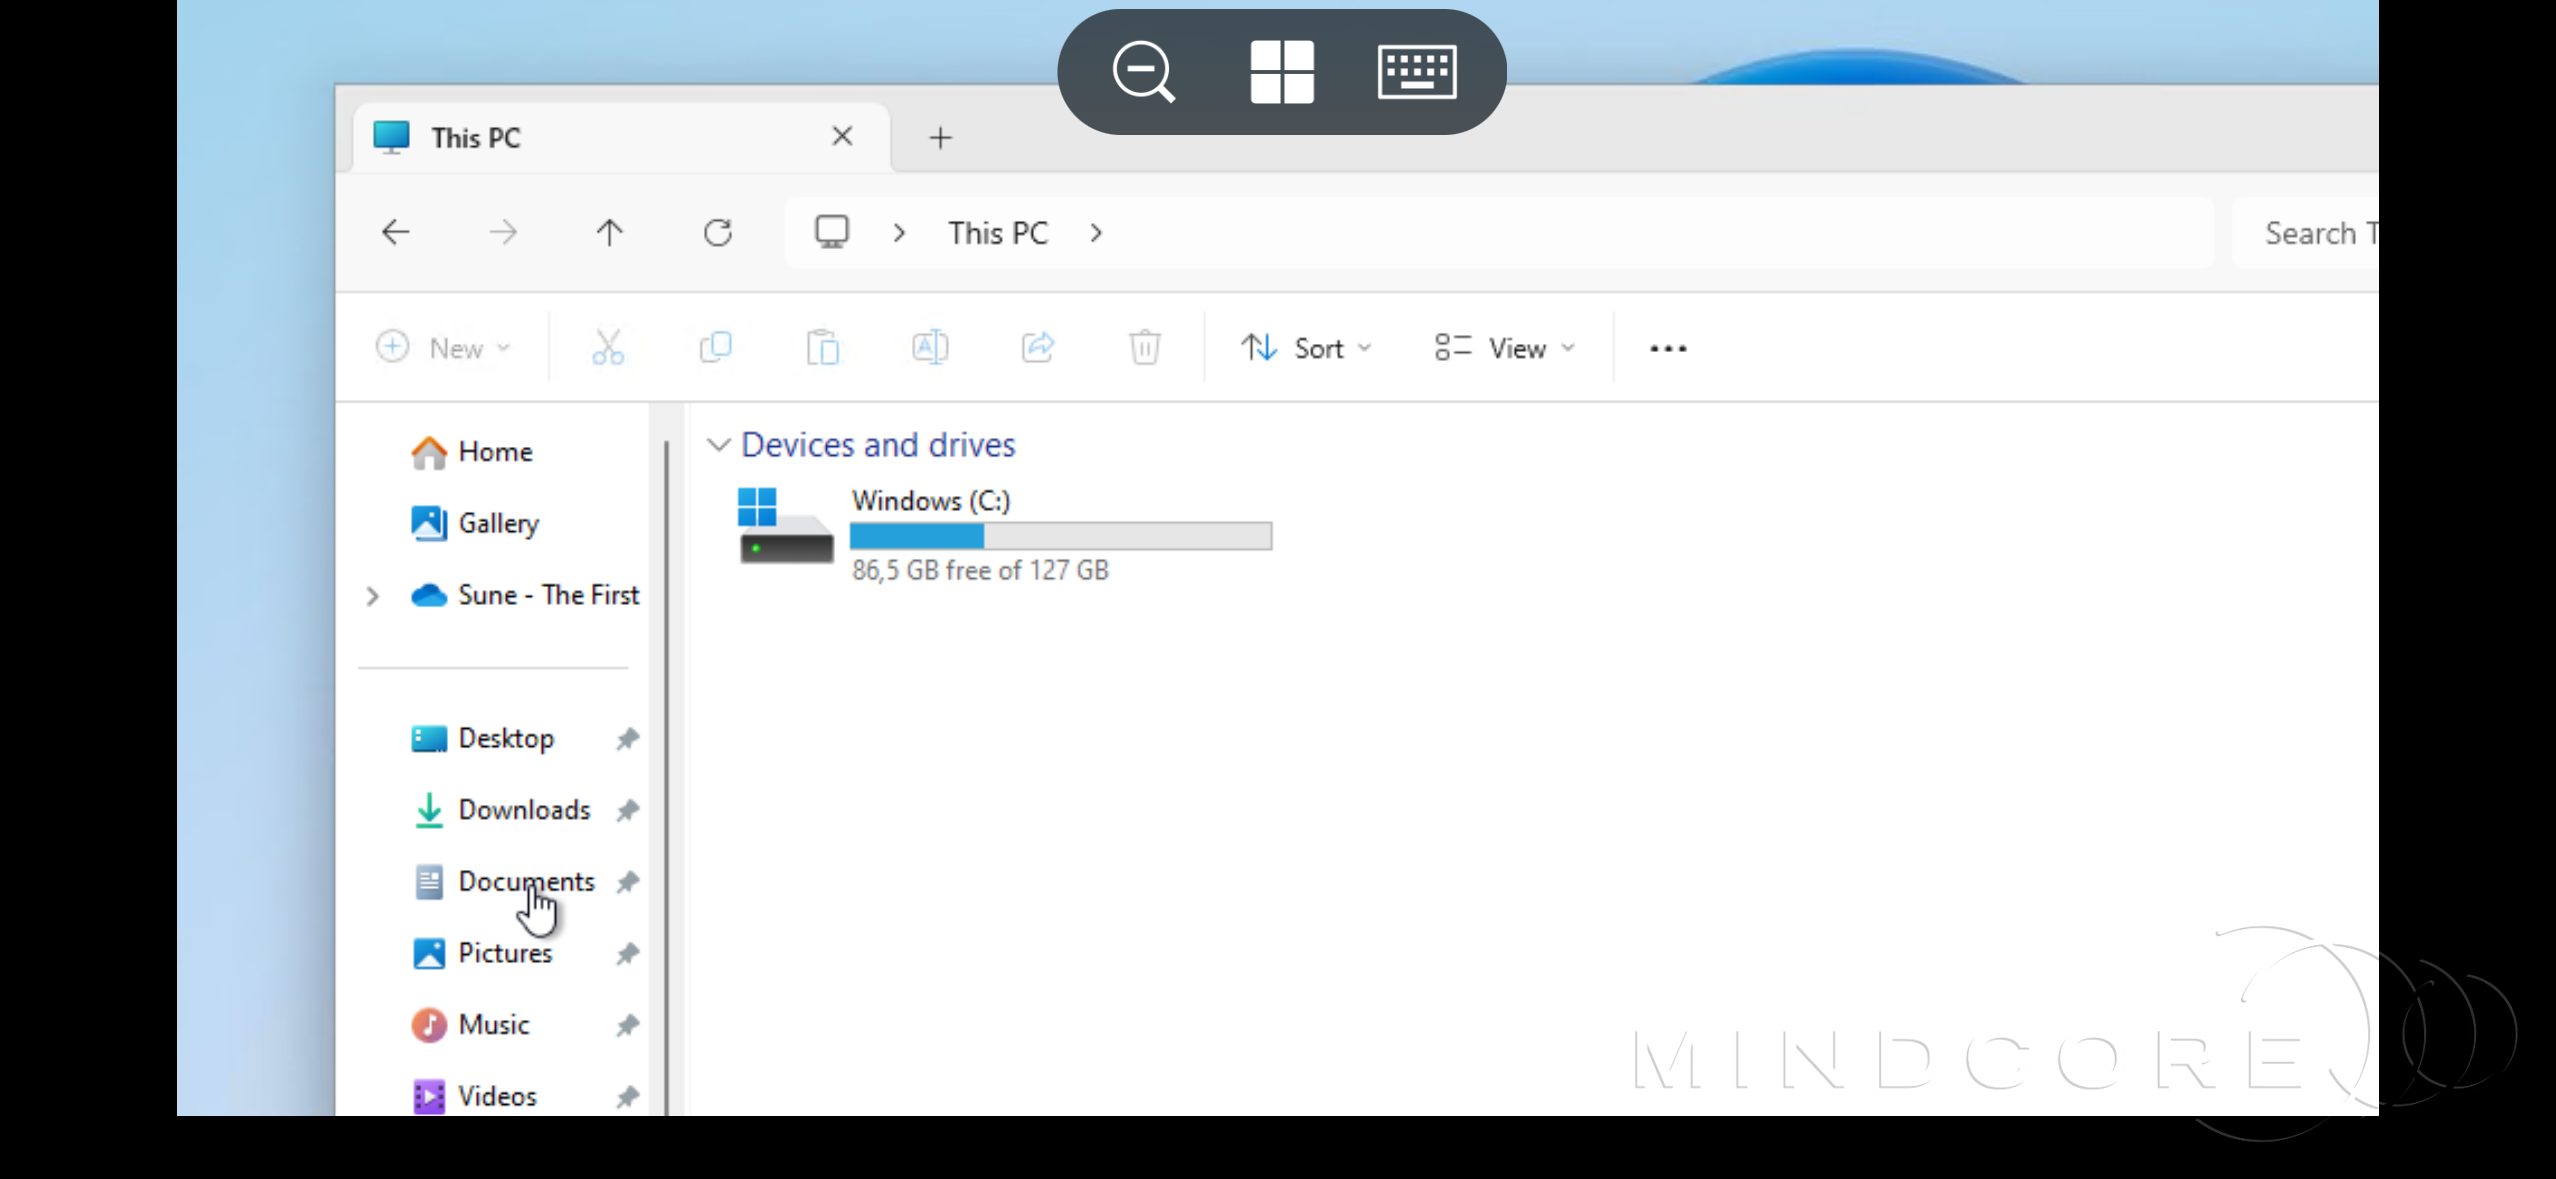Click the Share icon
Viewport: 2556px width, 1179px height.
tap(1037, 347)
